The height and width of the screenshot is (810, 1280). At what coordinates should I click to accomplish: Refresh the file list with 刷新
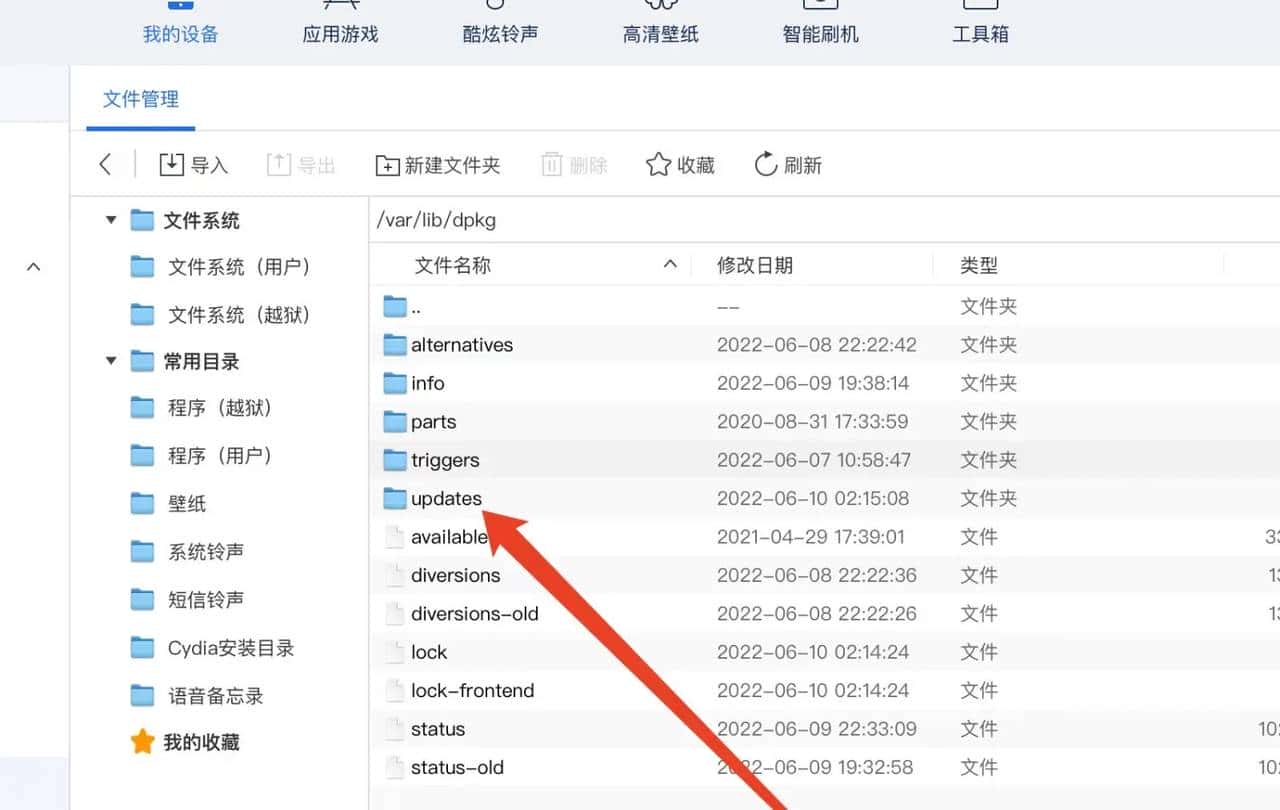(788, 164)
